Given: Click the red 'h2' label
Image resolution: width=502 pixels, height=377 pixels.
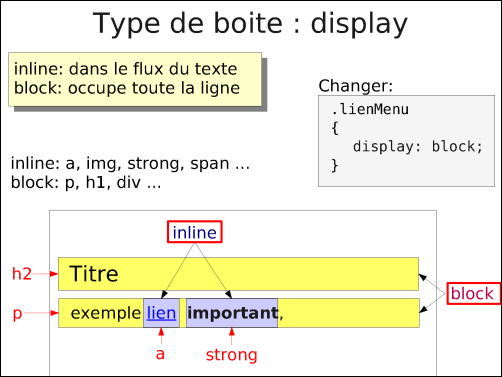Looking at the screenshot, I should pos(22,274).
